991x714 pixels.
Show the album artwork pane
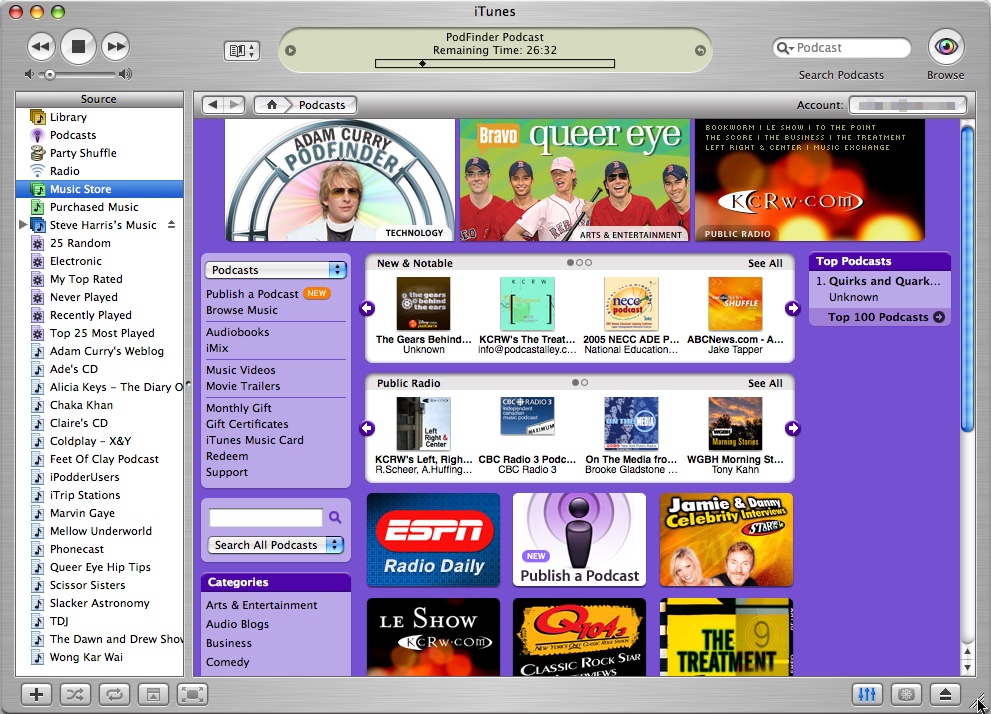[152, 694]
